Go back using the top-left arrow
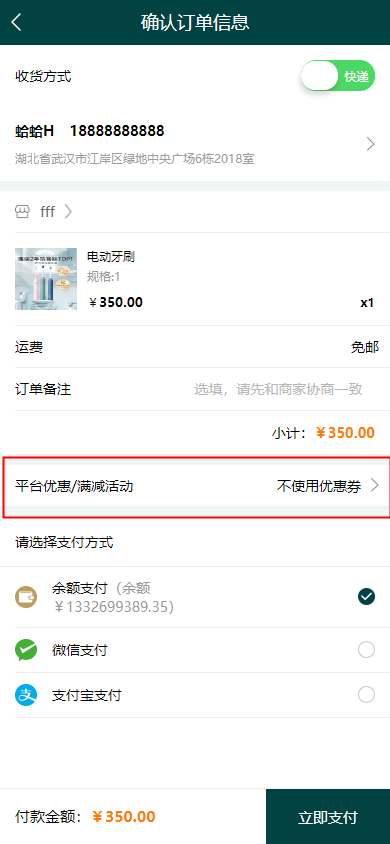The width and height of the screenshot is (390, 844). [17, 22]
